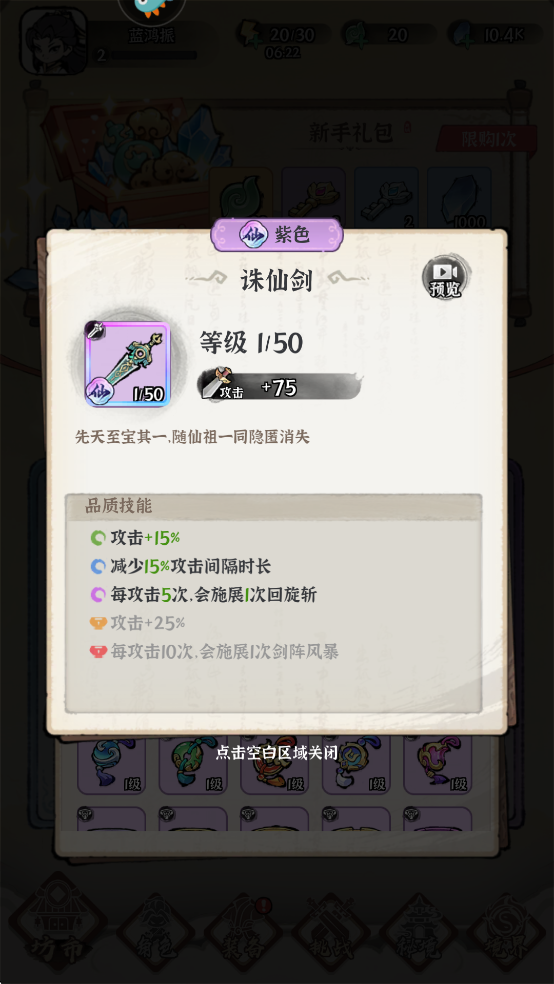This screenshot has height=984, width=554.
Task: Select the 紫色 quality badge
Action: coord(277,235)
